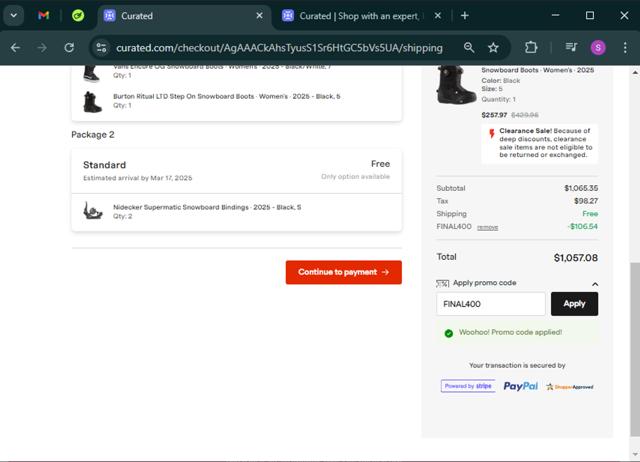Click the promo percent tag icon
This screenshot has height=462, width=640.
click(442, 283)
